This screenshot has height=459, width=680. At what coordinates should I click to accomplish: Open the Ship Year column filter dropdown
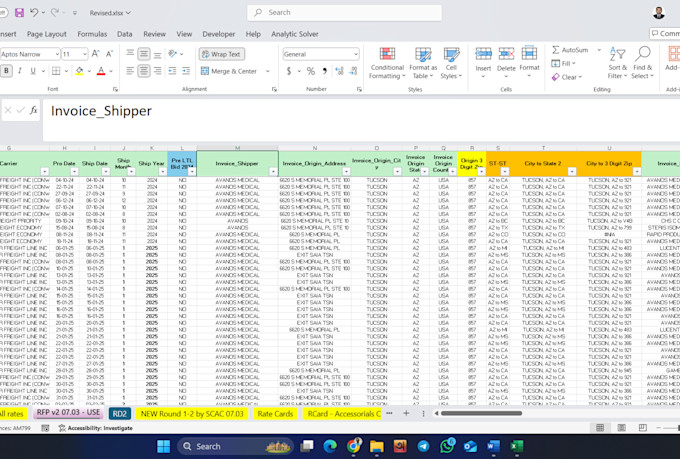[x=162, y=172]
